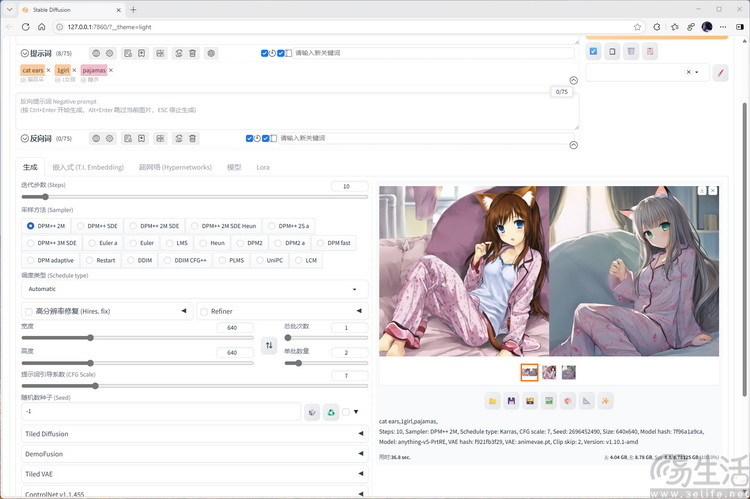Open output folder with yellow folder icon
Screen dimensions: 750x499
click(493, 401)
